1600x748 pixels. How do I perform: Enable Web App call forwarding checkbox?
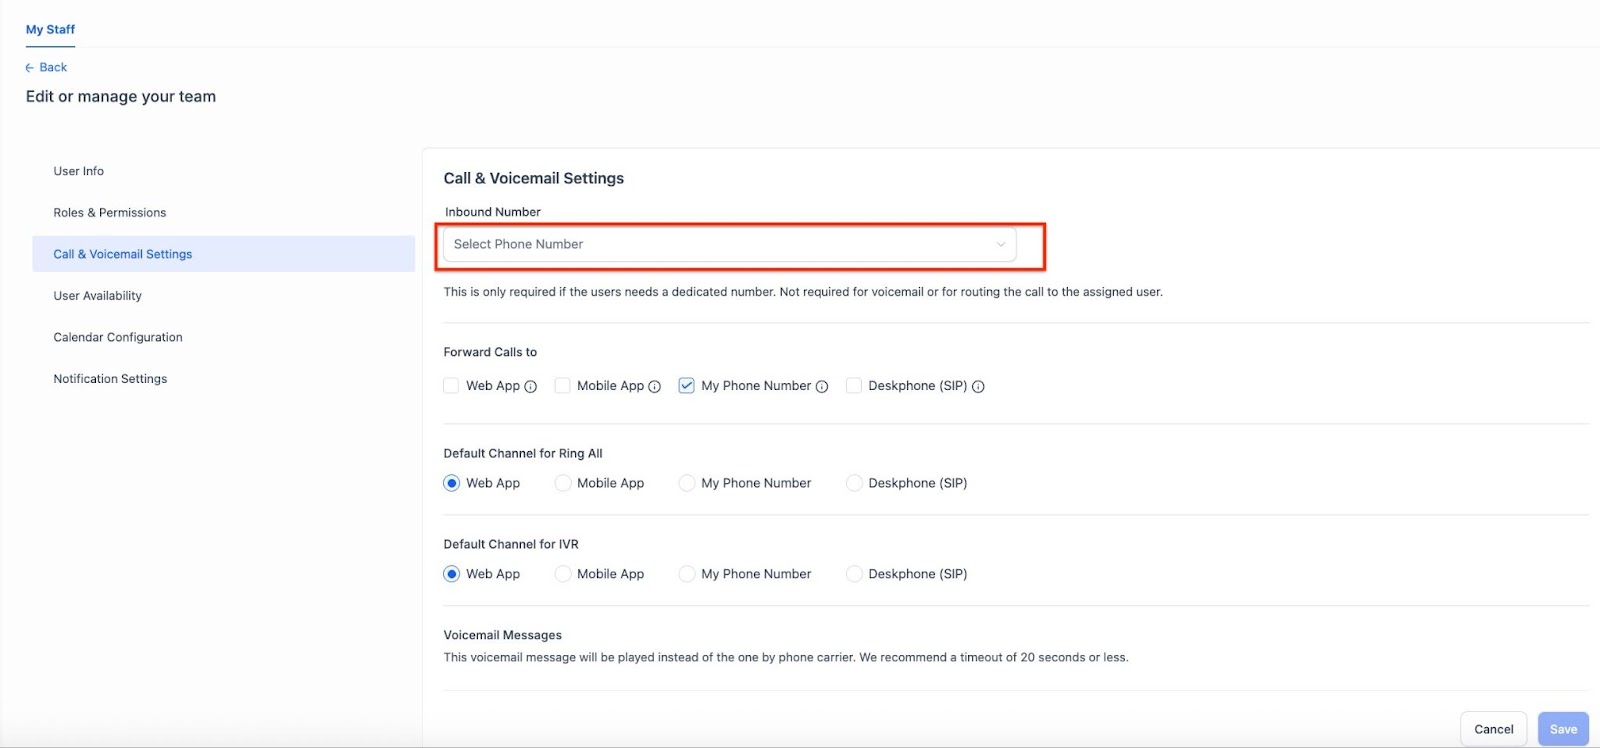(x=451, y=386)
